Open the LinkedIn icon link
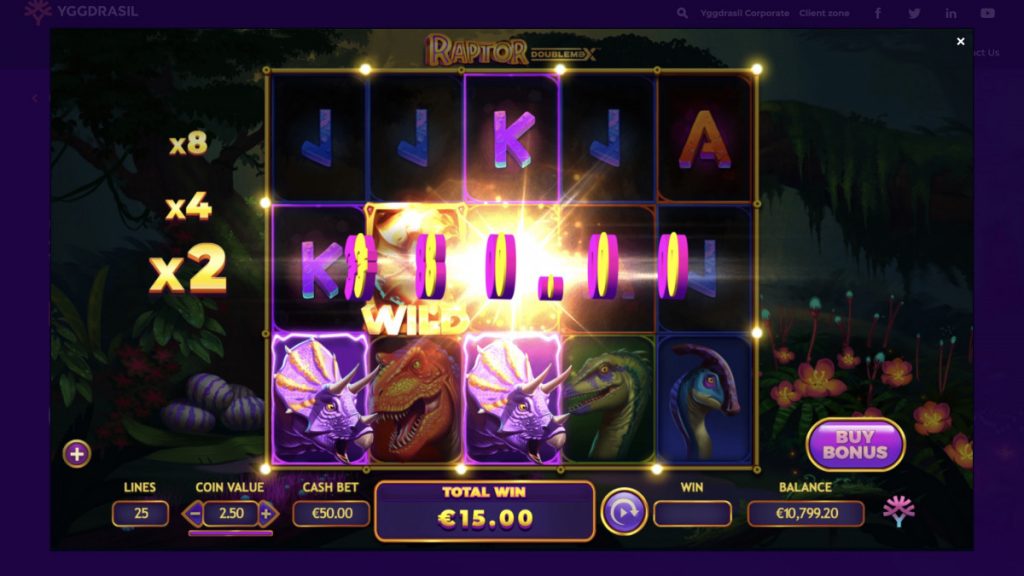Screen dimensions: 1024x576 [x=951, y=13]
